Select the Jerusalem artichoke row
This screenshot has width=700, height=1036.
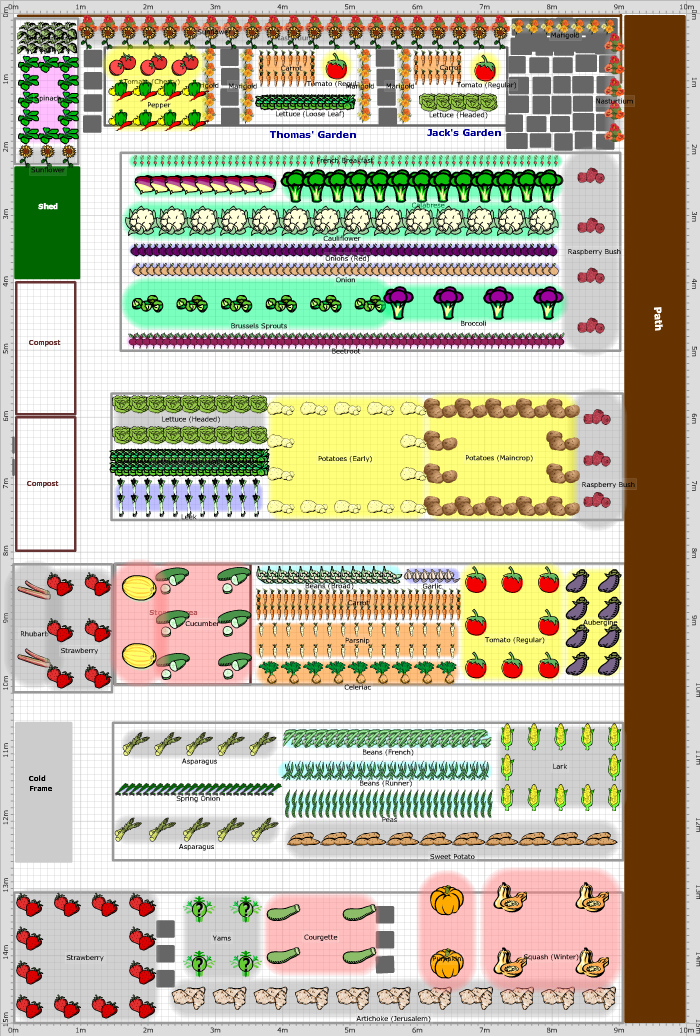click(x=394, y=998)
